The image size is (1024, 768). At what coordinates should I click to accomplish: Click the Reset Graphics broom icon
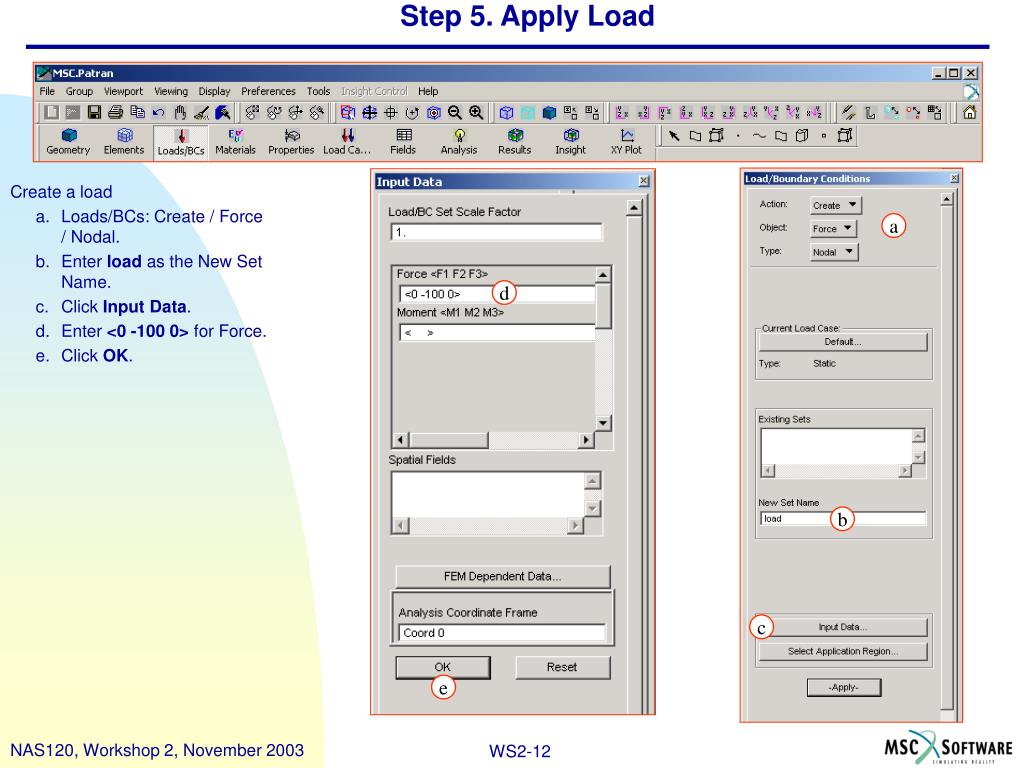click(x=201, y=112)
